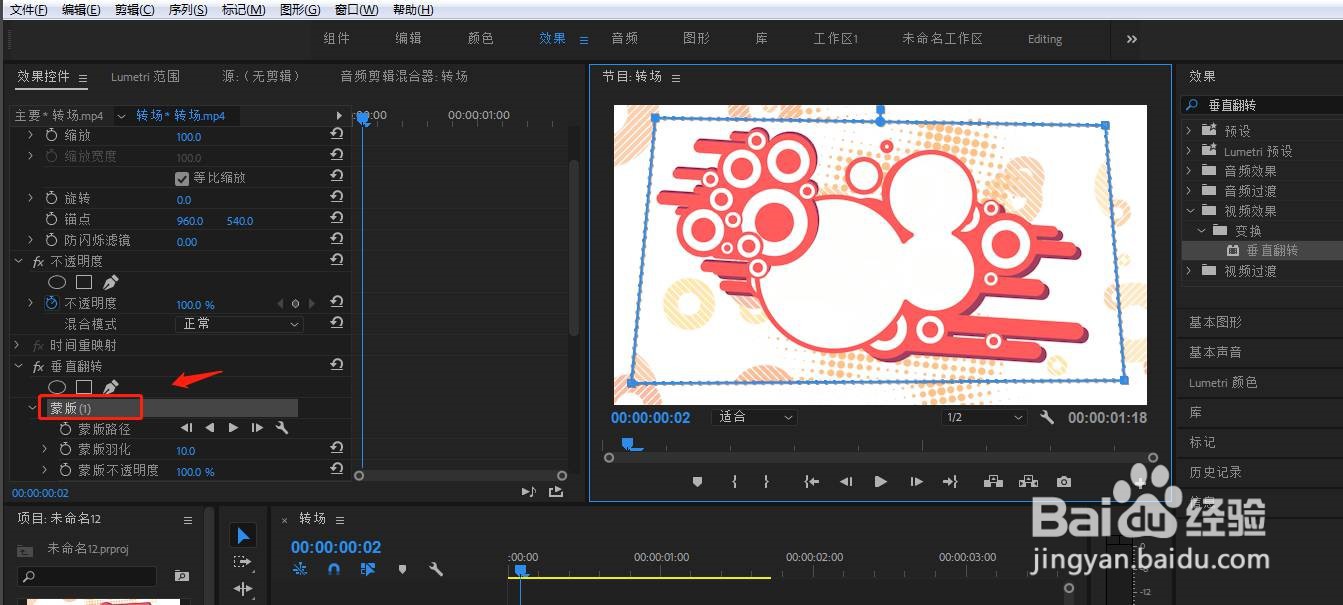
Task: Open 文件(F) menu
Action: point(28,10)
